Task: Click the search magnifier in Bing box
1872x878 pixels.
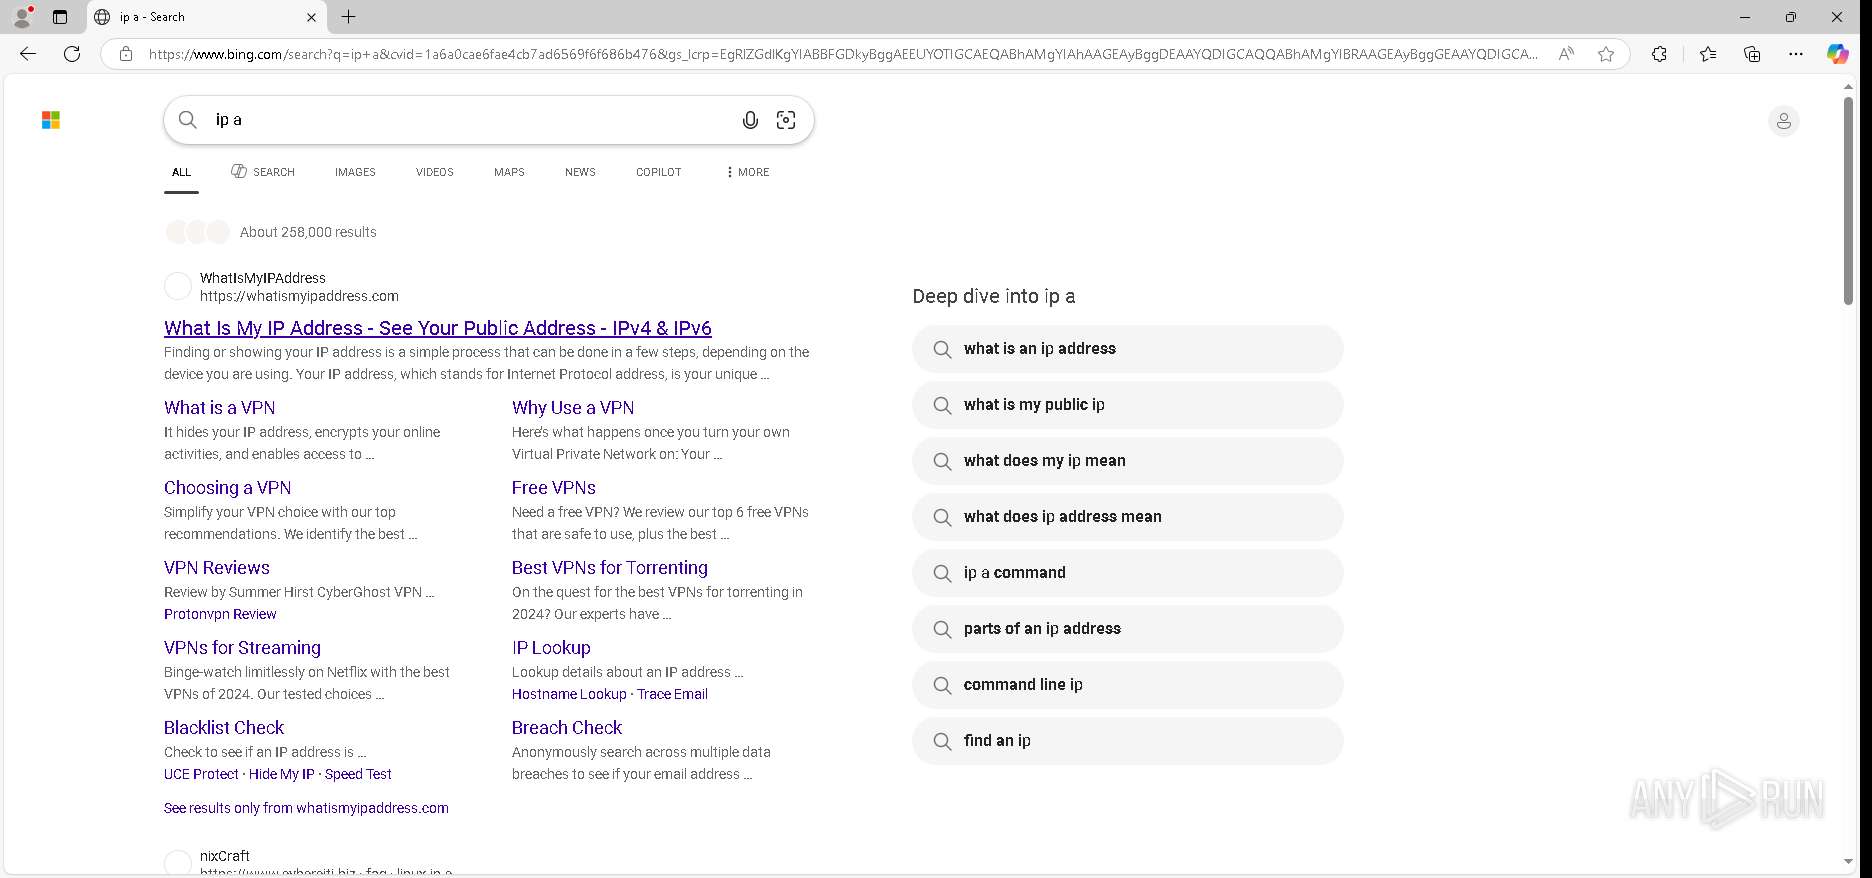Action: pyautogui.click(x=188, y=120)
